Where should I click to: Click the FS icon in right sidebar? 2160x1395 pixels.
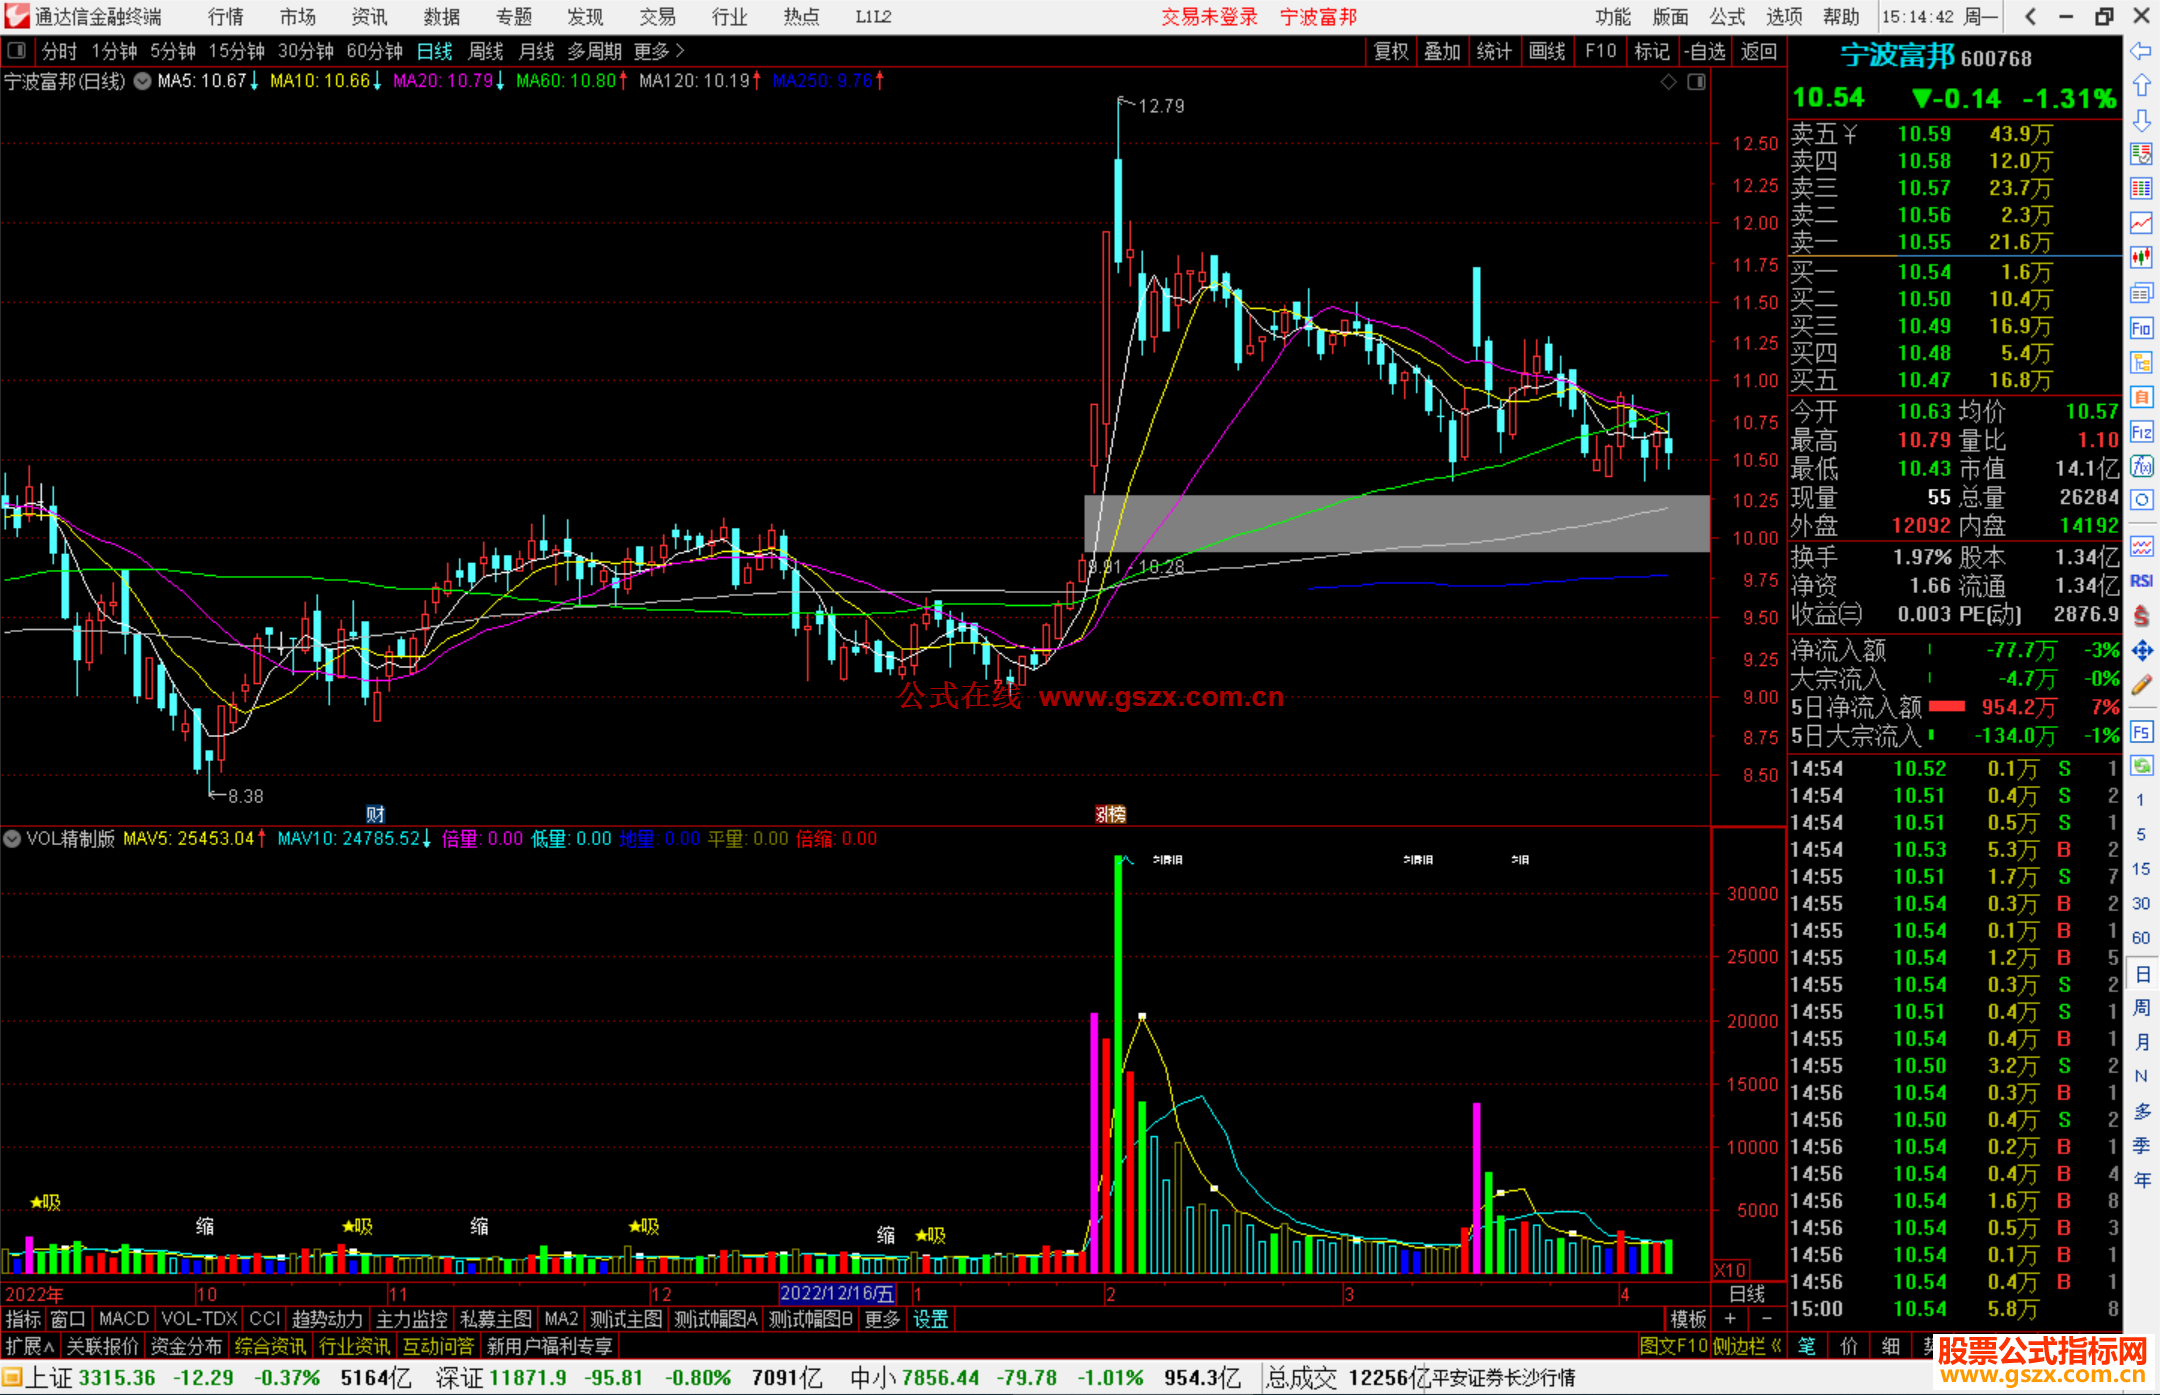point(2141,732)
